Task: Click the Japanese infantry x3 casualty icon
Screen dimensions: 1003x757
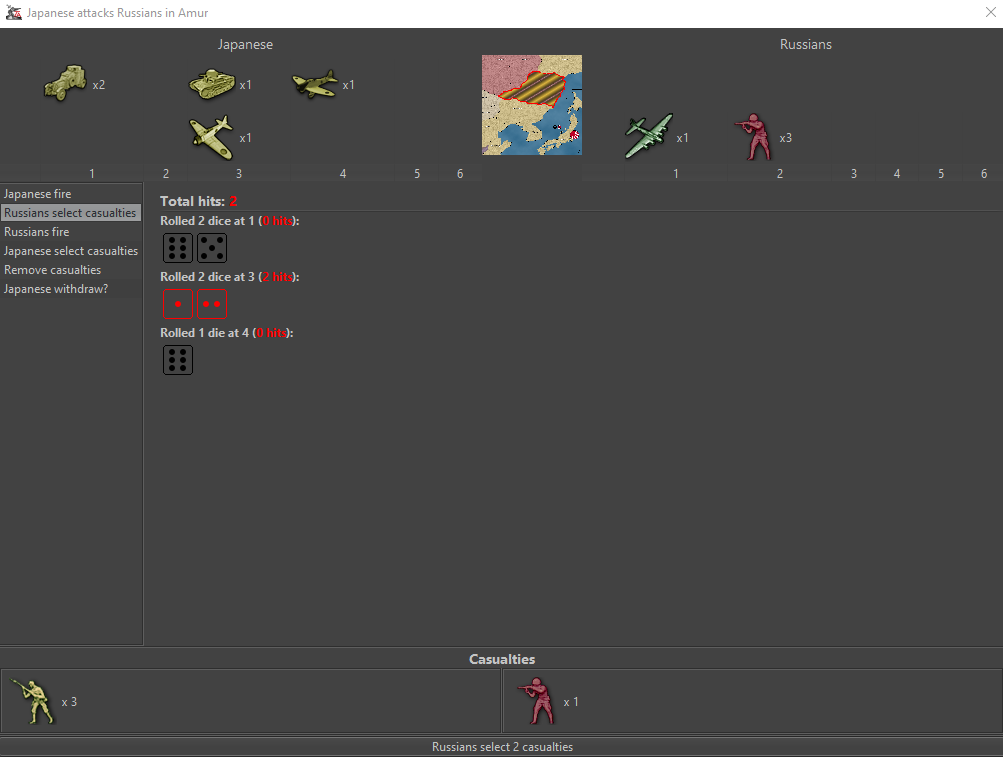Action: (32, 702)
